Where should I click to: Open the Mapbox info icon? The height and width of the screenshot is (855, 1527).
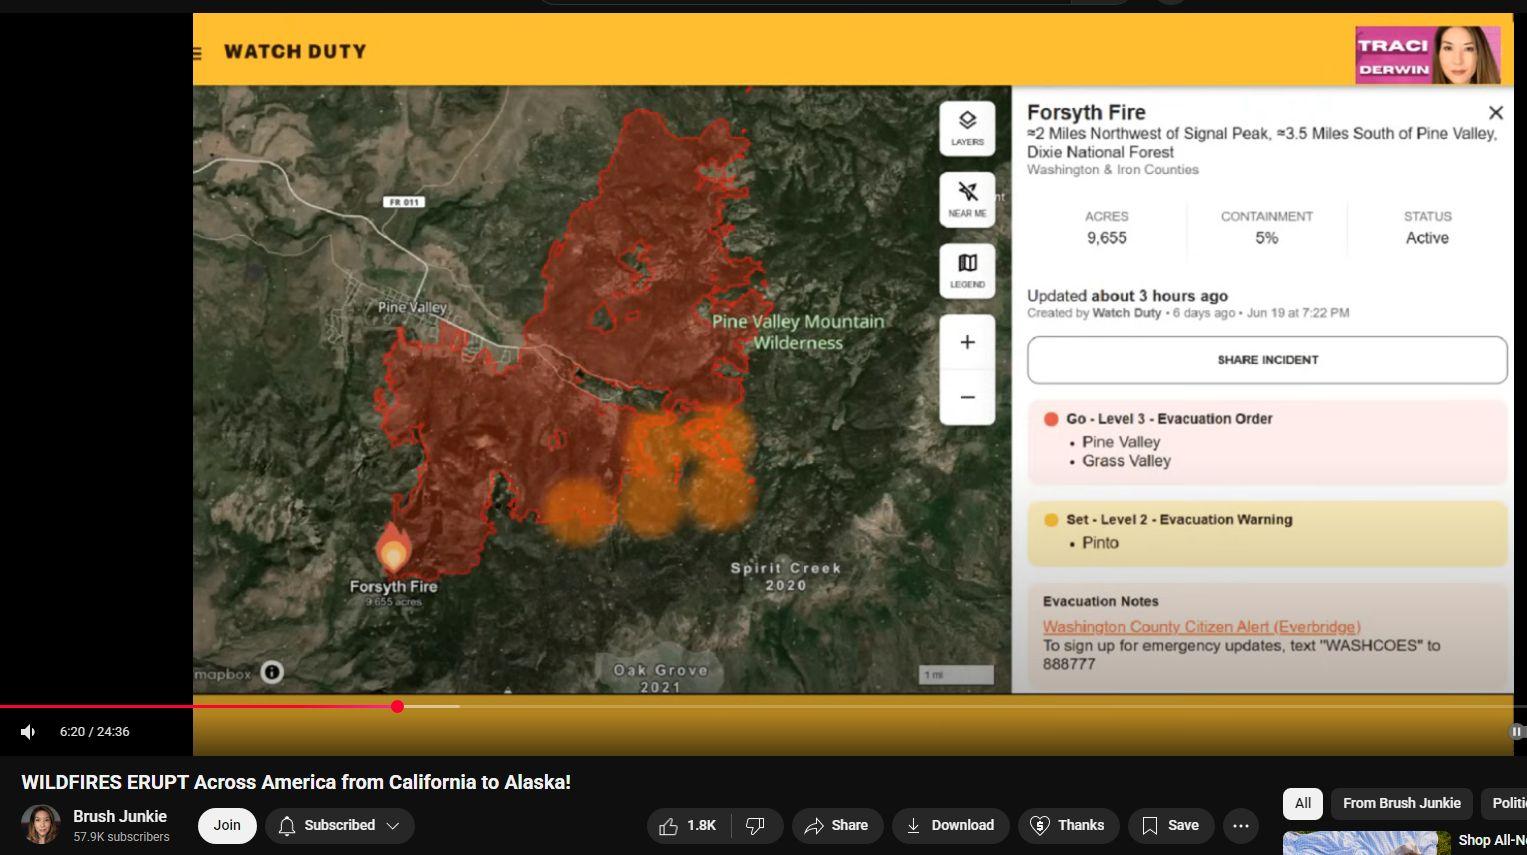click(272, 672)
